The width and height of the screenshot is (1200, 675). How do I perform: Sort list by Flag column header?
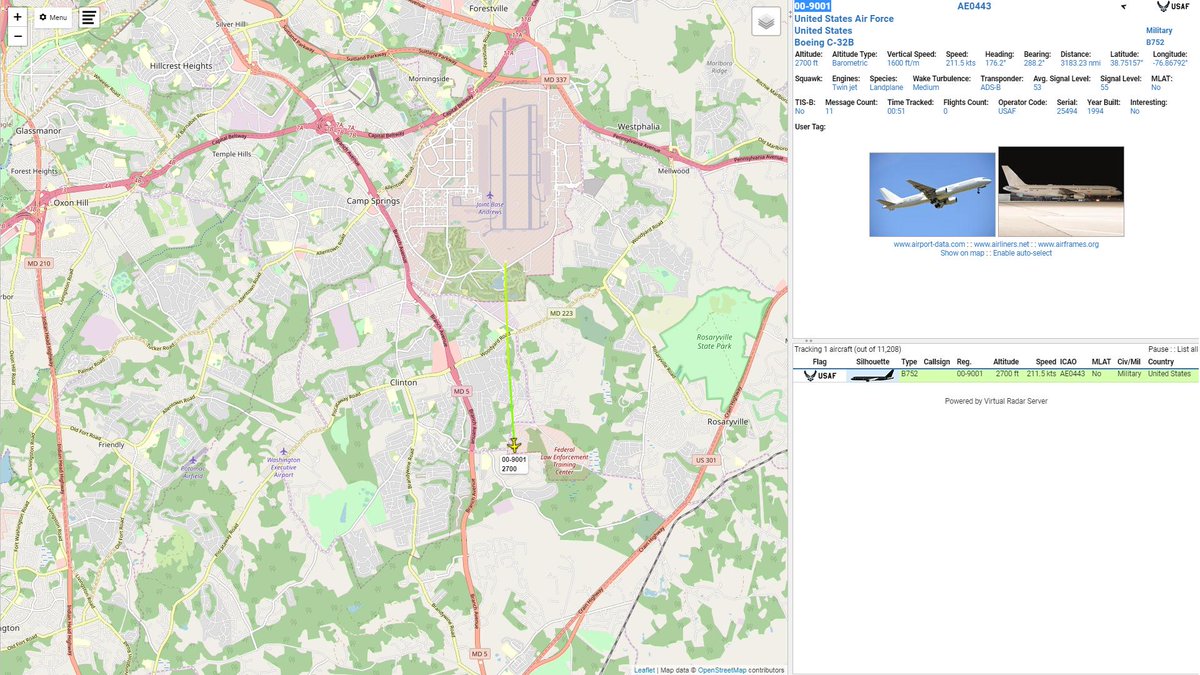[x=820, y=362]
